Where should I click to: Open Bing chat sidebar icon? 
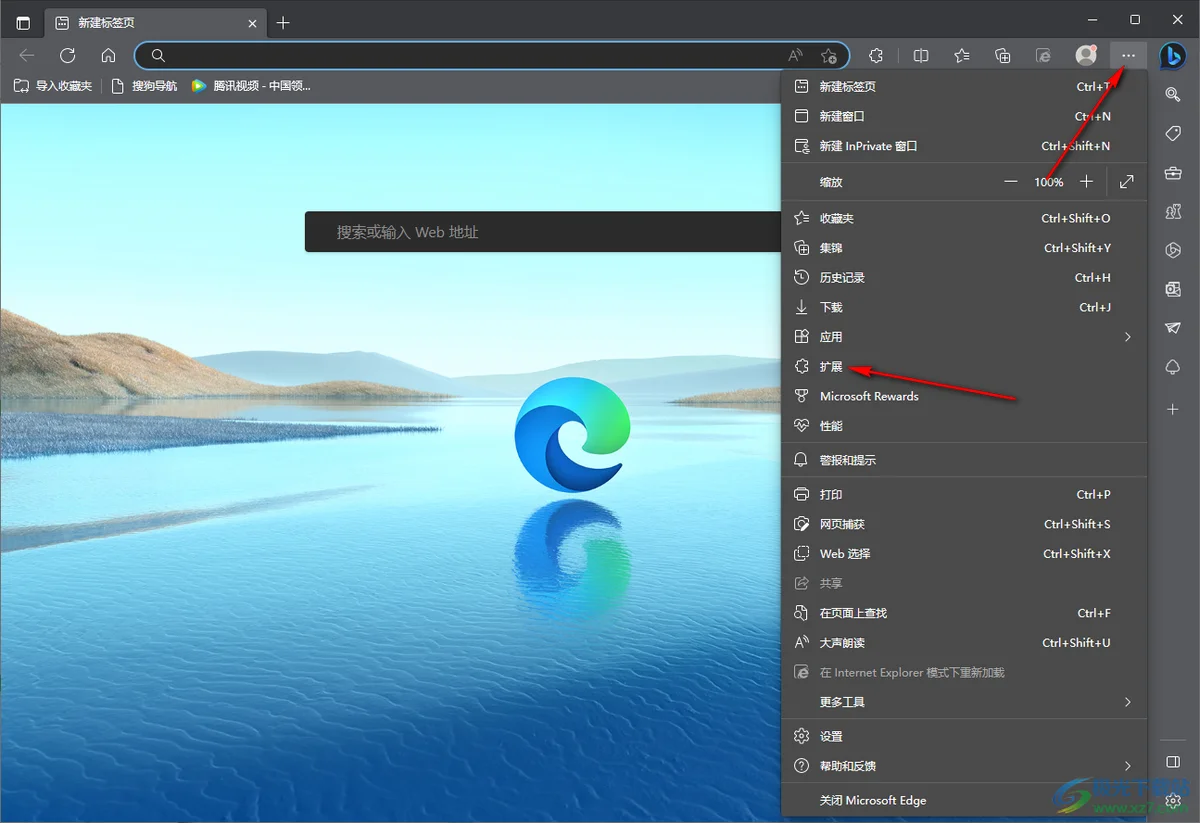[1173, 56]
